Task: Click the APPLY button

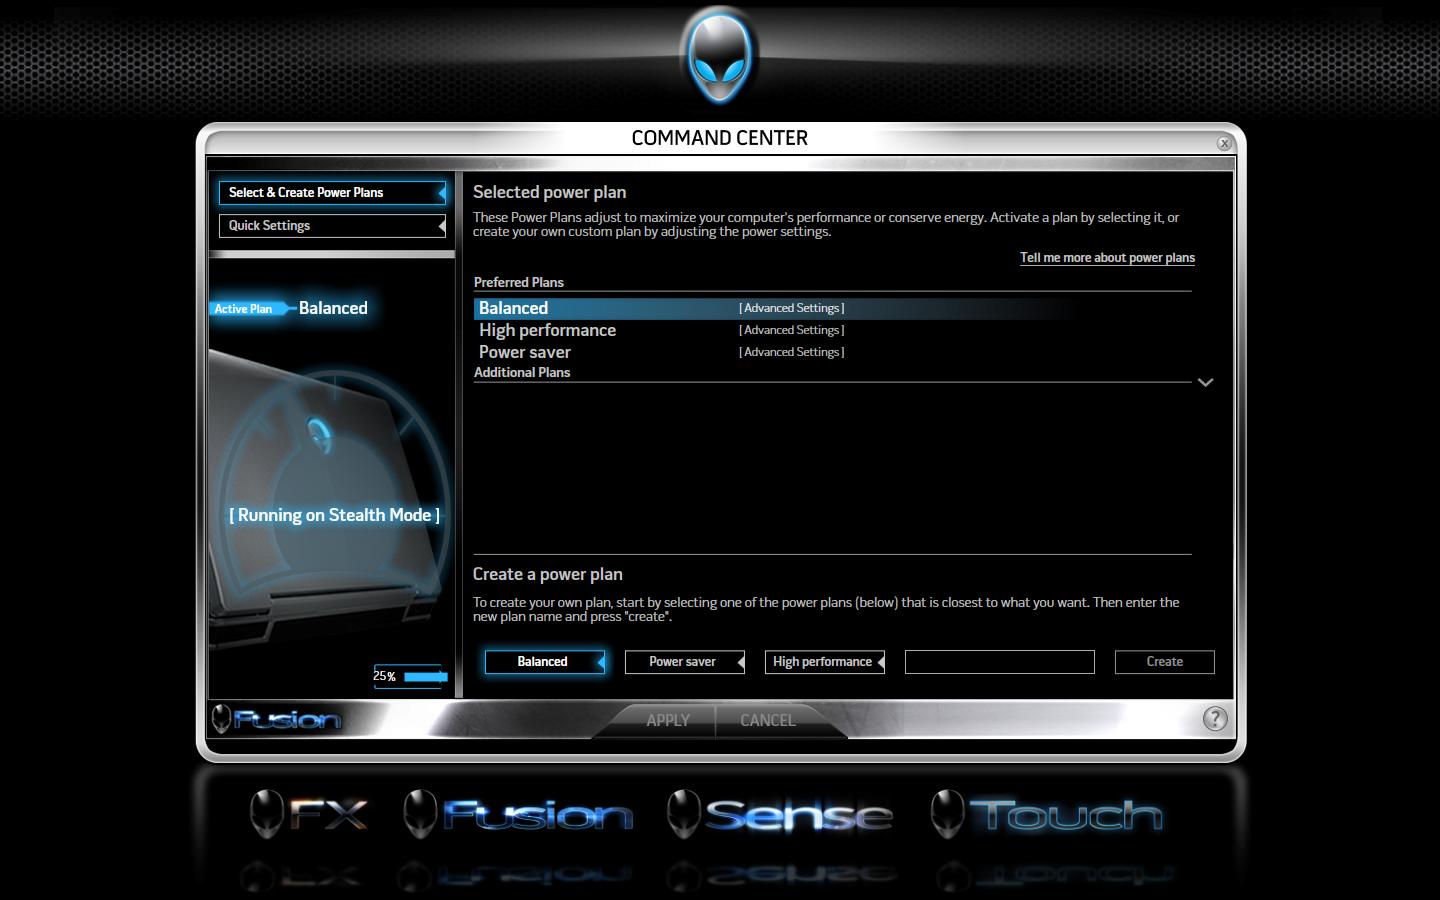Action: tap(667, 720)
